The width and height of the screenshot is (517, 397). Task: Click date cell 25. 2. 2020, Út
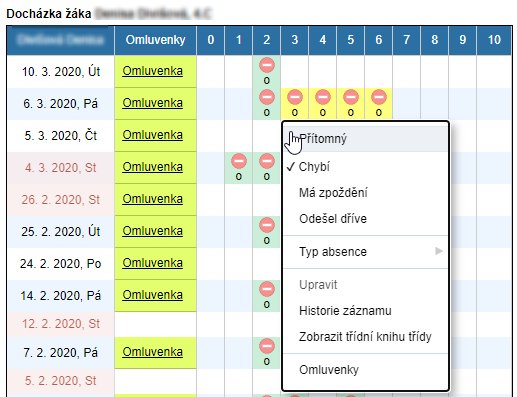[61, 232]
